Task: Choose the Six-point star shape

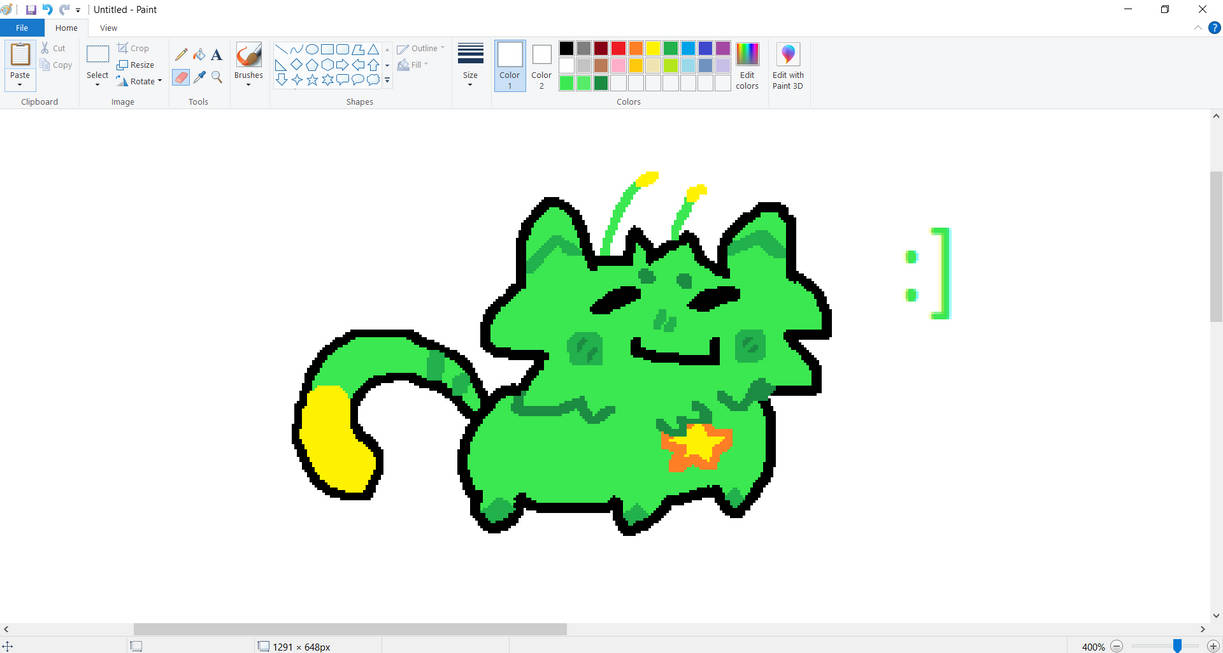Action: click(327, 80)
